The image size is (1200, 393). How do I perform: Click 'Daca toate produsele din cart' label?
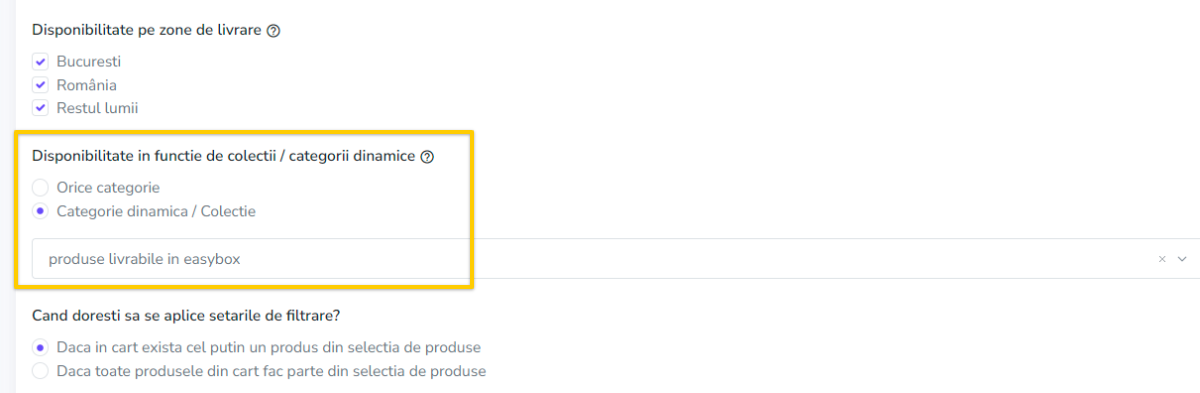(272, 371)
